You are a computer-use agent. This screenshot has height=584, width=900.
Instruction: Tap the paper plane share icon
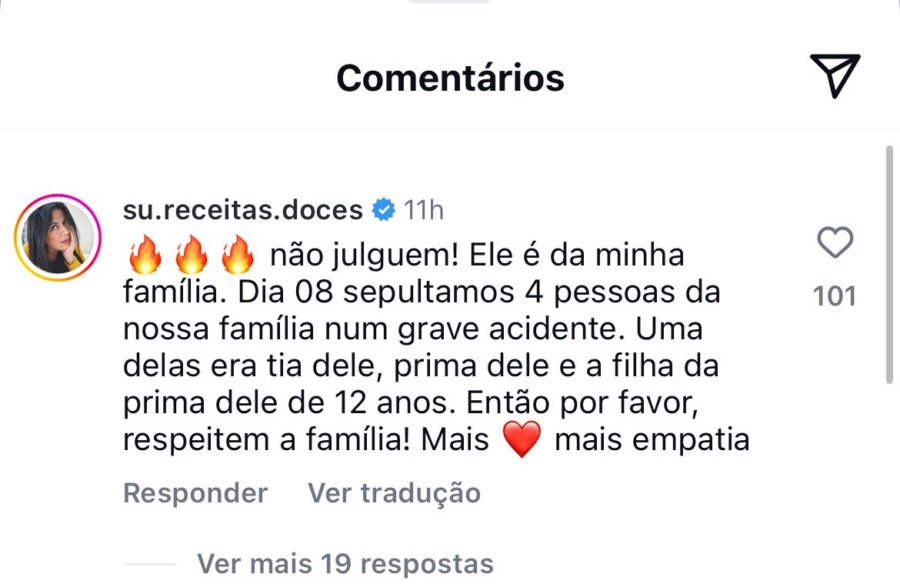tap(834, 77)
